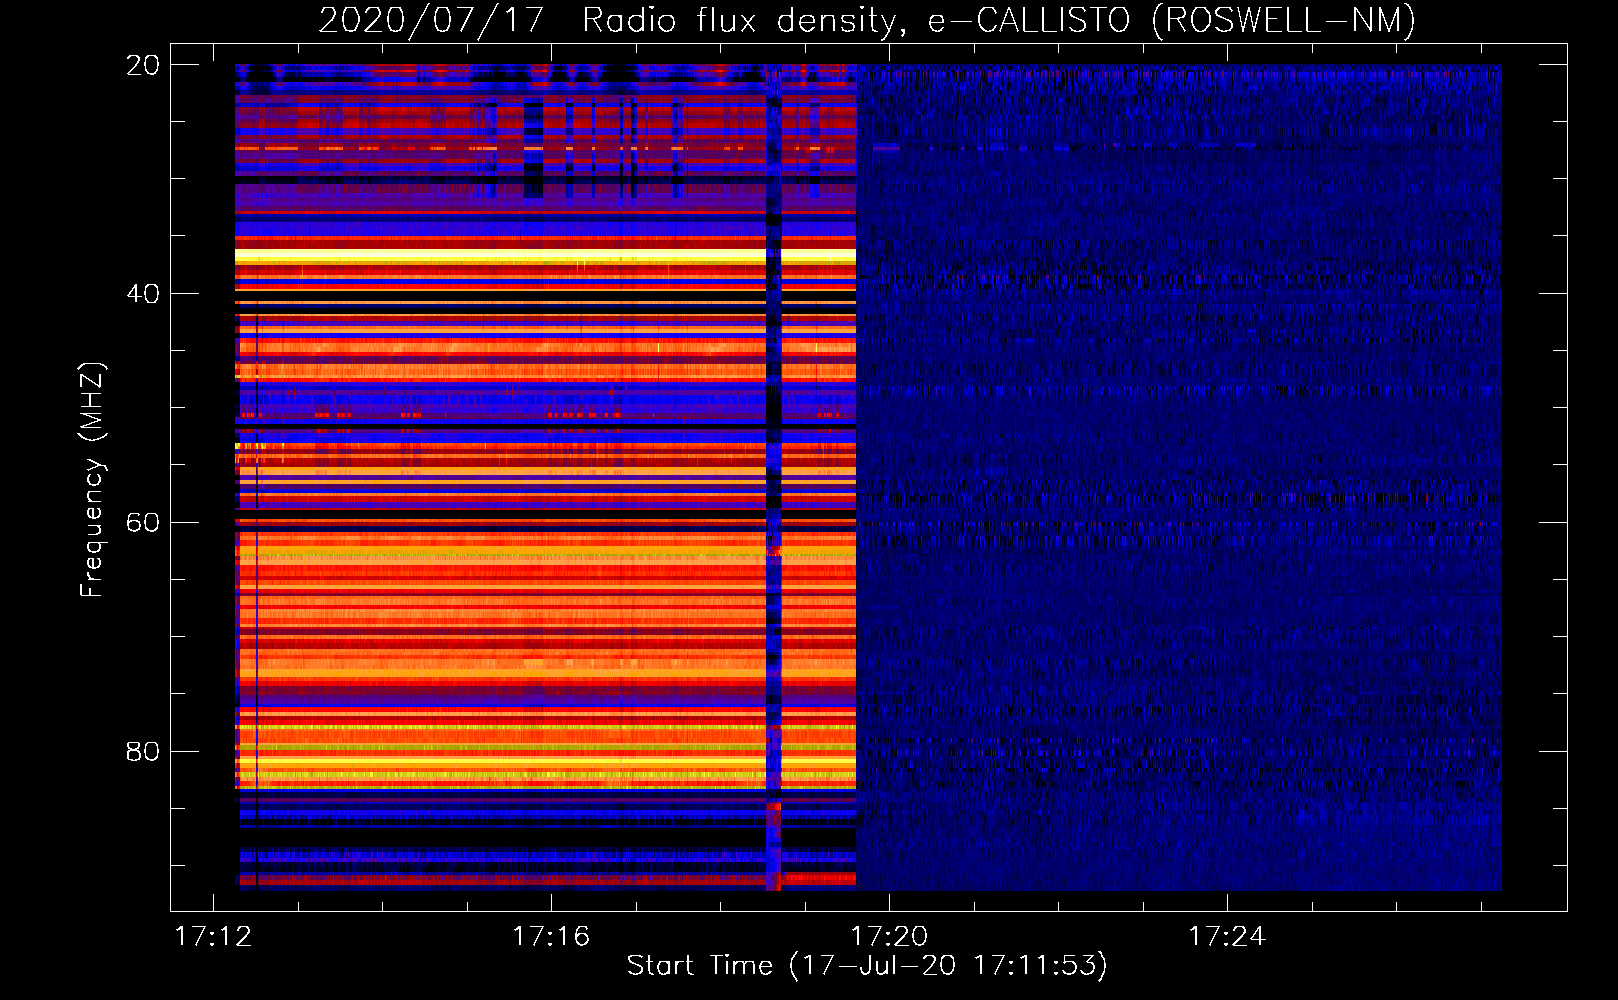
Task: Click the 17:20 time tick label
Action: click(889, 937)
